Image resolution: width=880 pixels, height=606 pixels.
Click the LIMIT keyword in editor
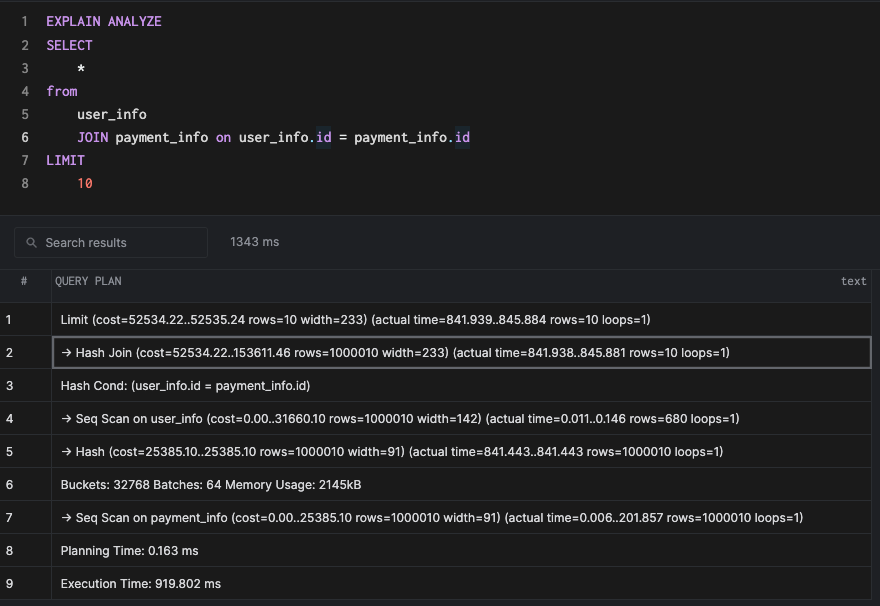65,160
